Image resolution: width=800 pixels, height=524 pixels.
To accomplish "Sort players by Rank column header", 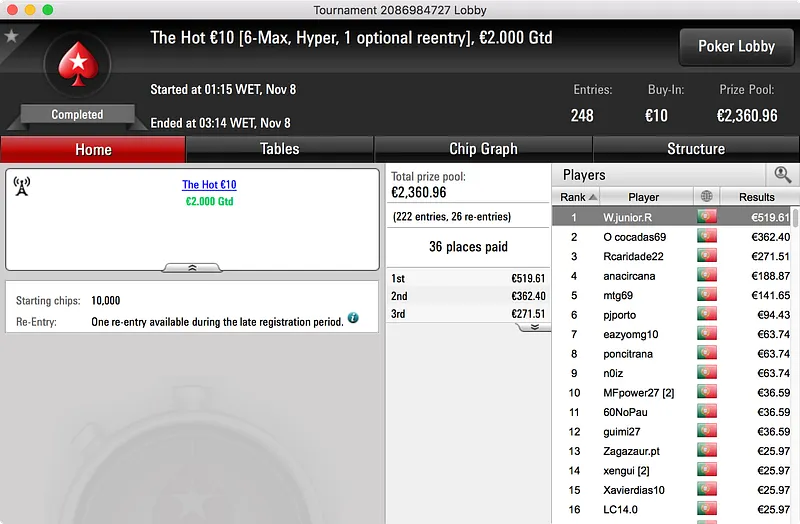I will [x=577, y=197].
